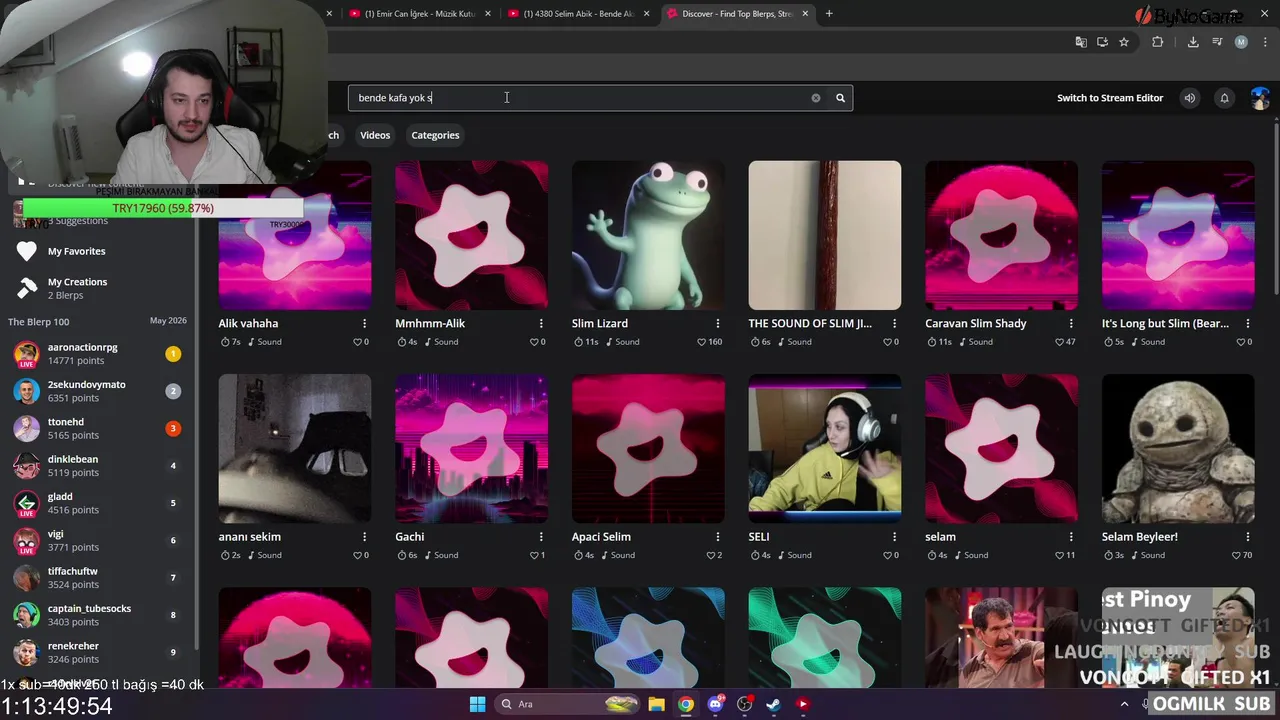Click the blerp search input field

tap(580, 98)
